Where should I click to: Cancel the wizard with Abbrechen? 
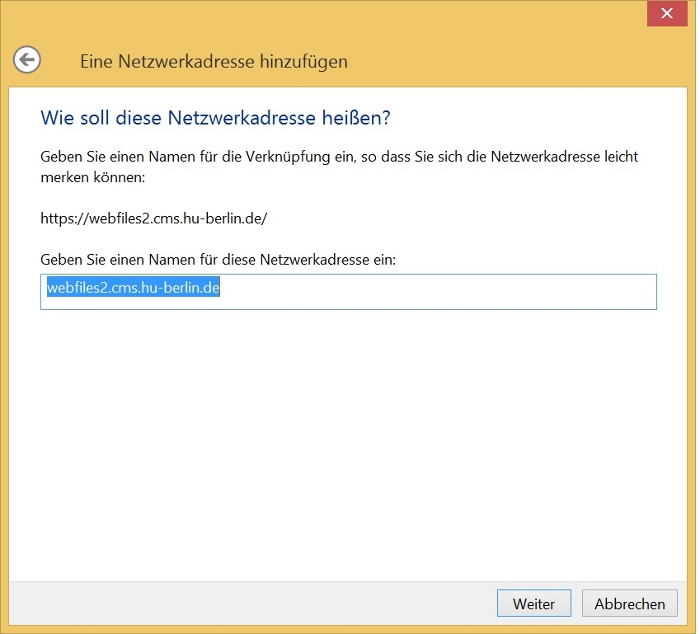[x=629, y=604]
